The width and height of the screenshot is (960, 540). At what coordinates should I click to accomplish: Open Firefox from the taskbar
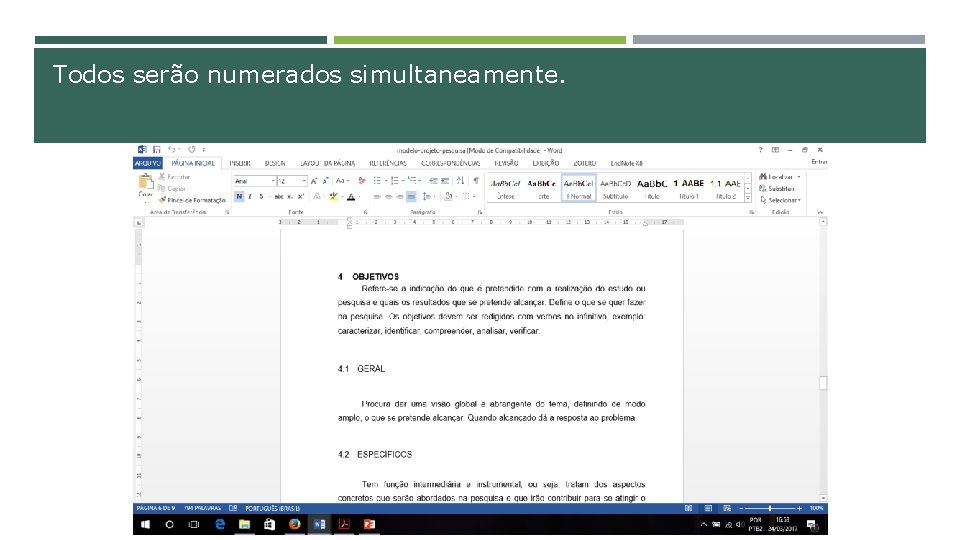(294, 524)
